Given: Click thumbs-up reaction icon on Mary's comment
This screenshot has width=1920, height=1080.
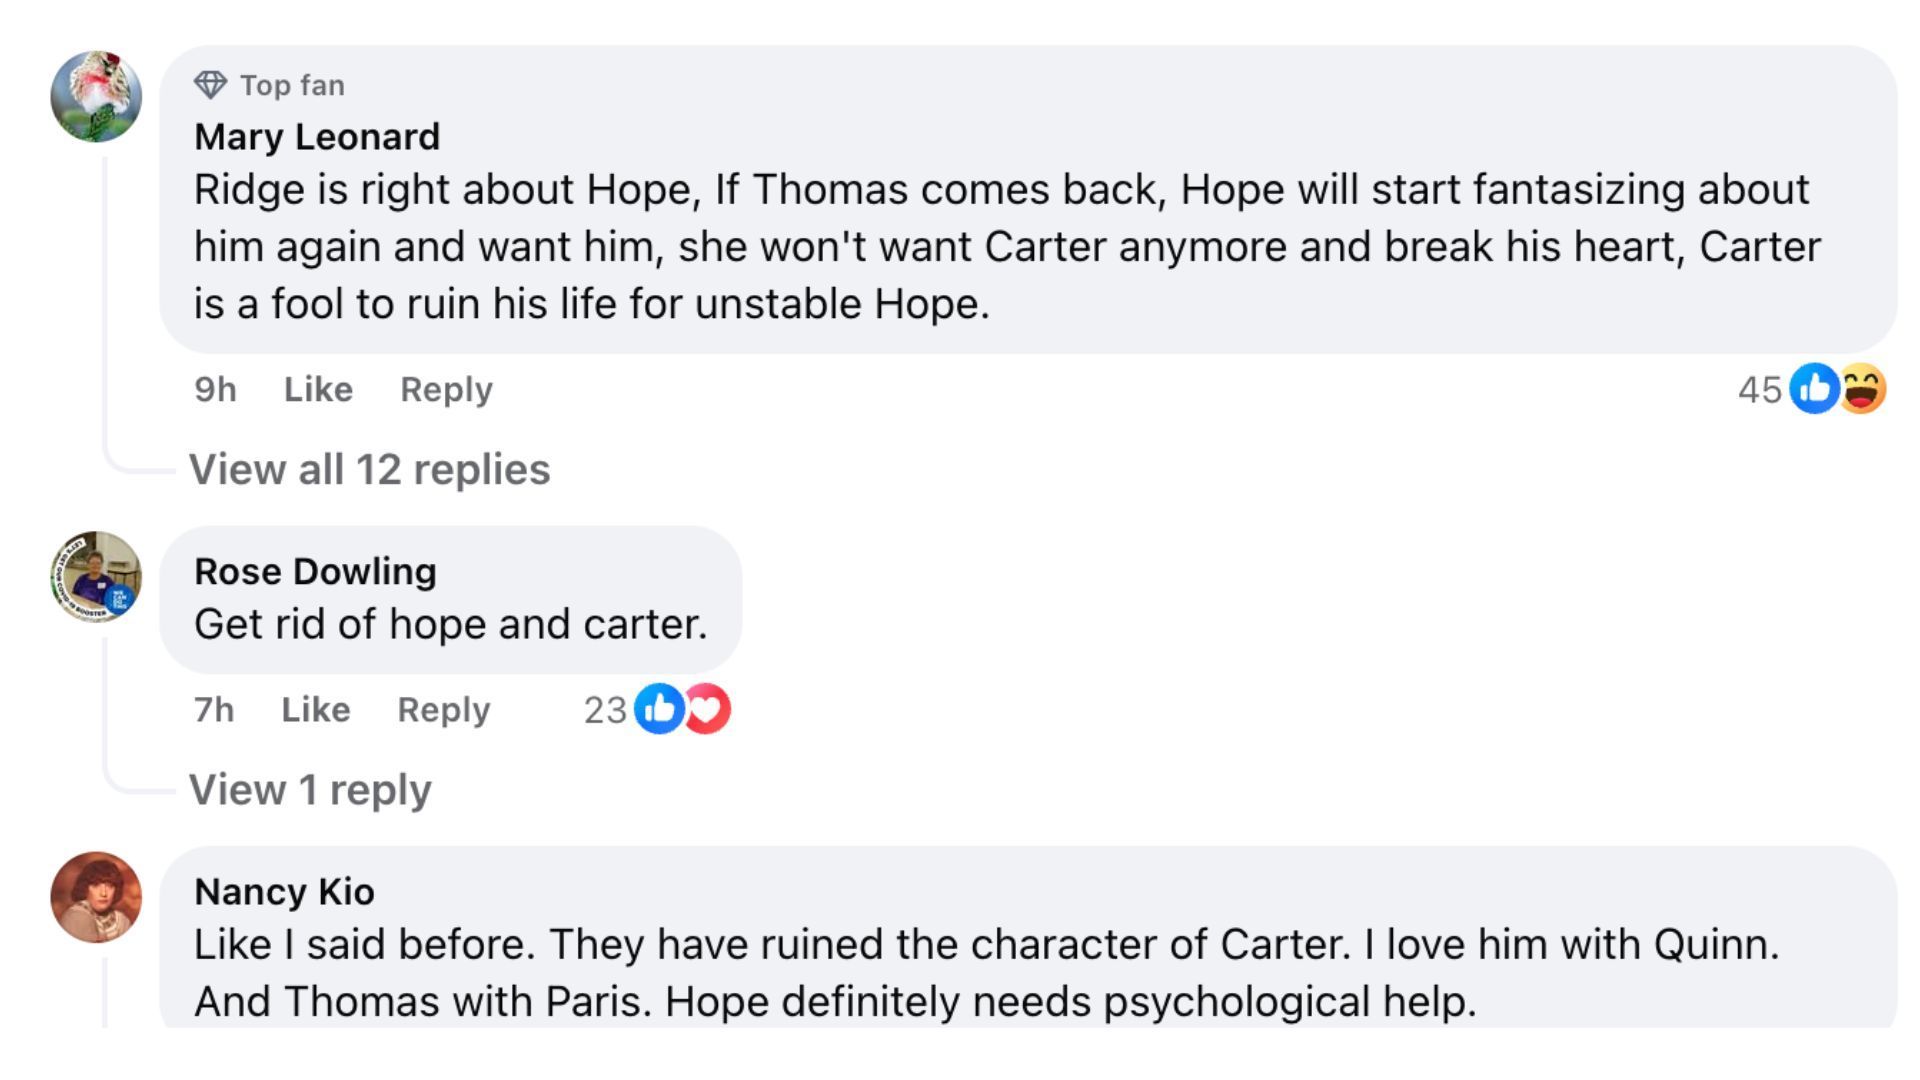Looking at the screenshot, I should pos(1814,389).
